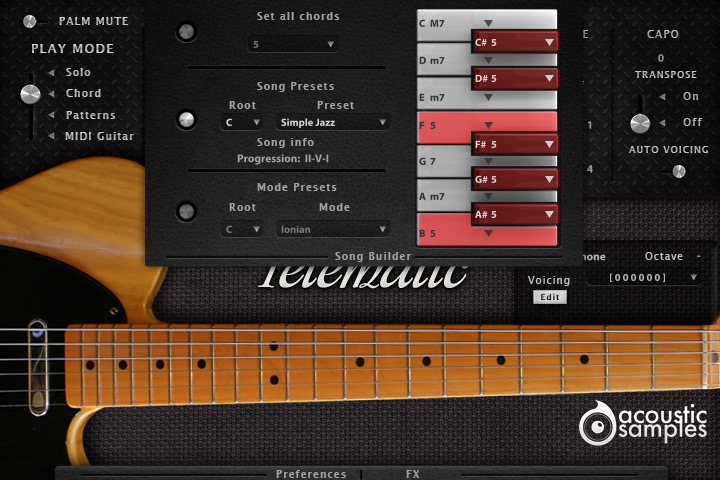720x480 pixels.
Task: Select Chord play mode
Action: coord(83,93)
